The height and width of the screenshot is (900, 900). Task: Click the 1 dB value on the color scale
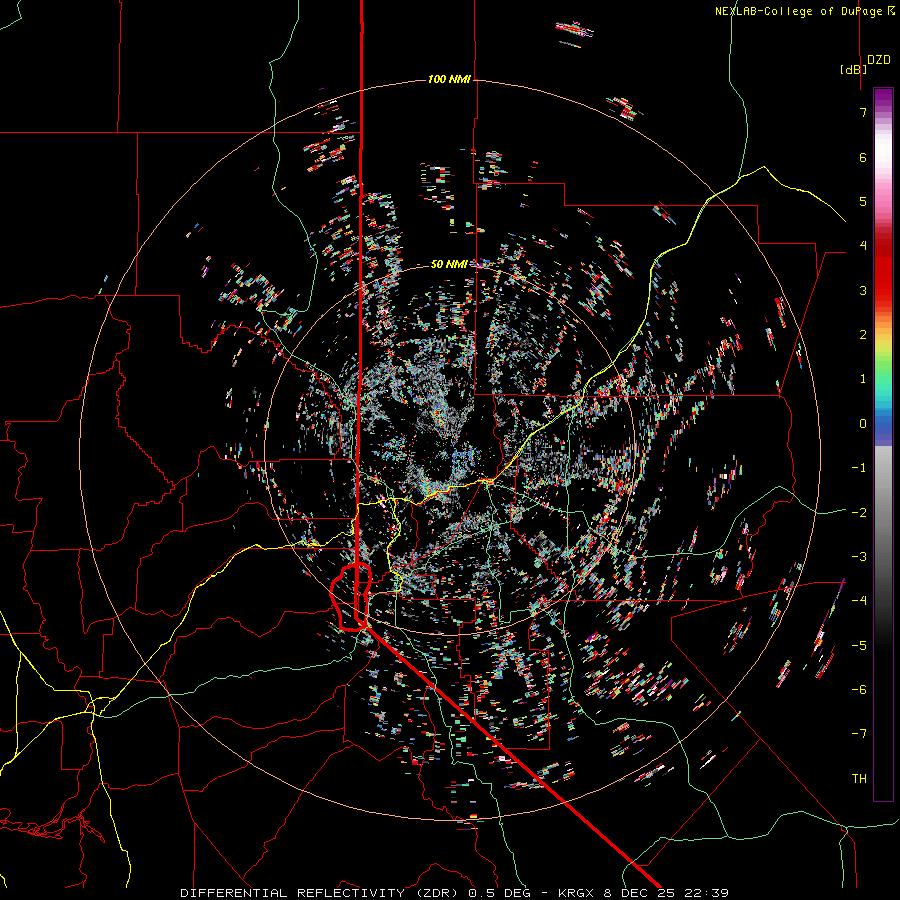(863, 379)
